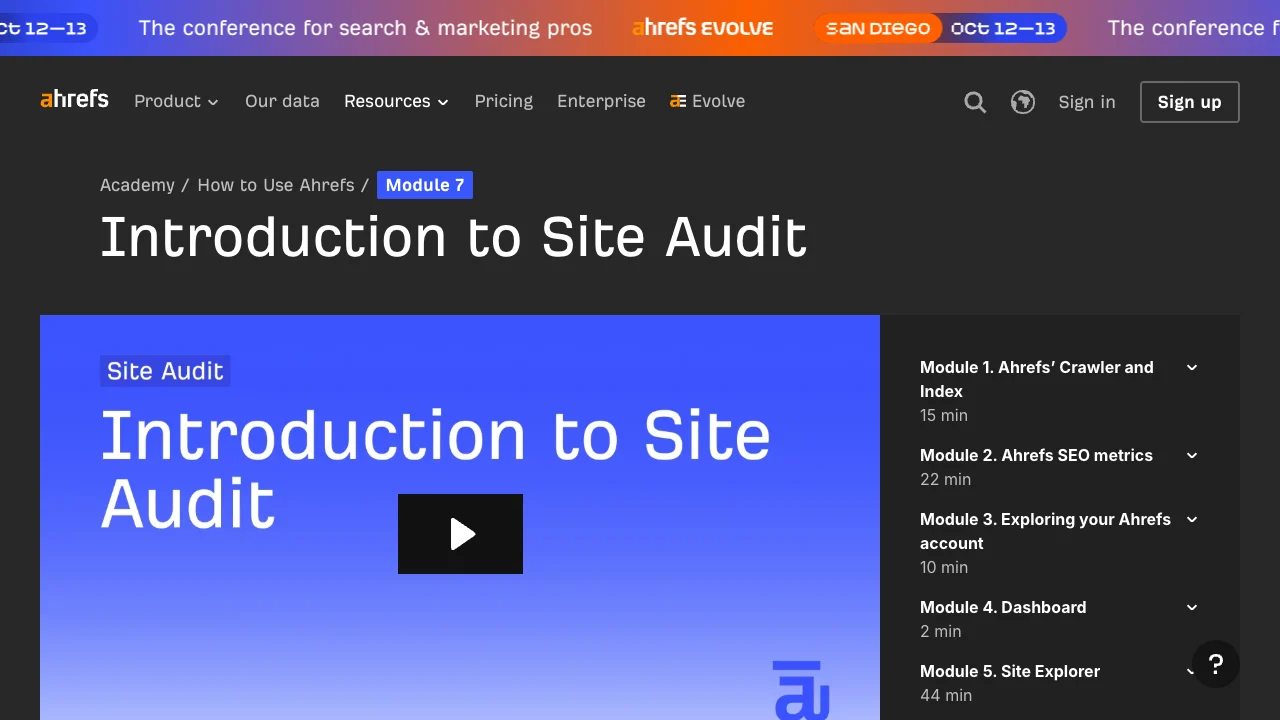Screen dimensions: 1280x720
Task: Play the Introduction to Site Audit video
Action: point(460,534)
